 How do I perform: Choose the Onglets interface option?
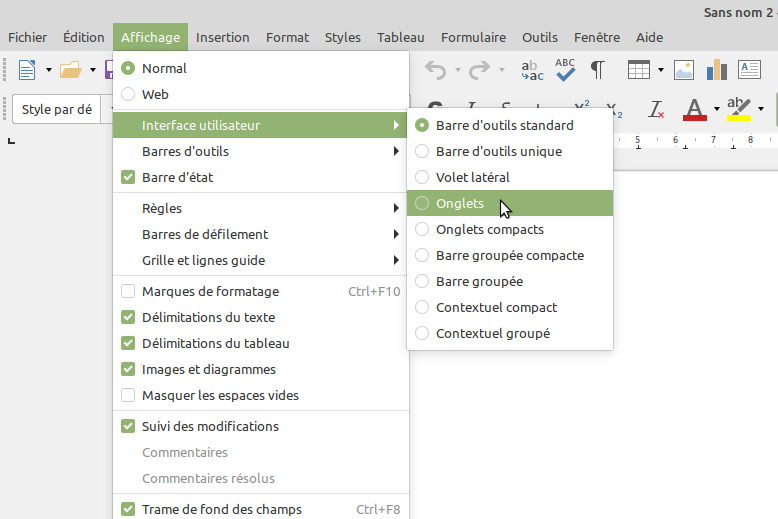[x=460, y=203]
